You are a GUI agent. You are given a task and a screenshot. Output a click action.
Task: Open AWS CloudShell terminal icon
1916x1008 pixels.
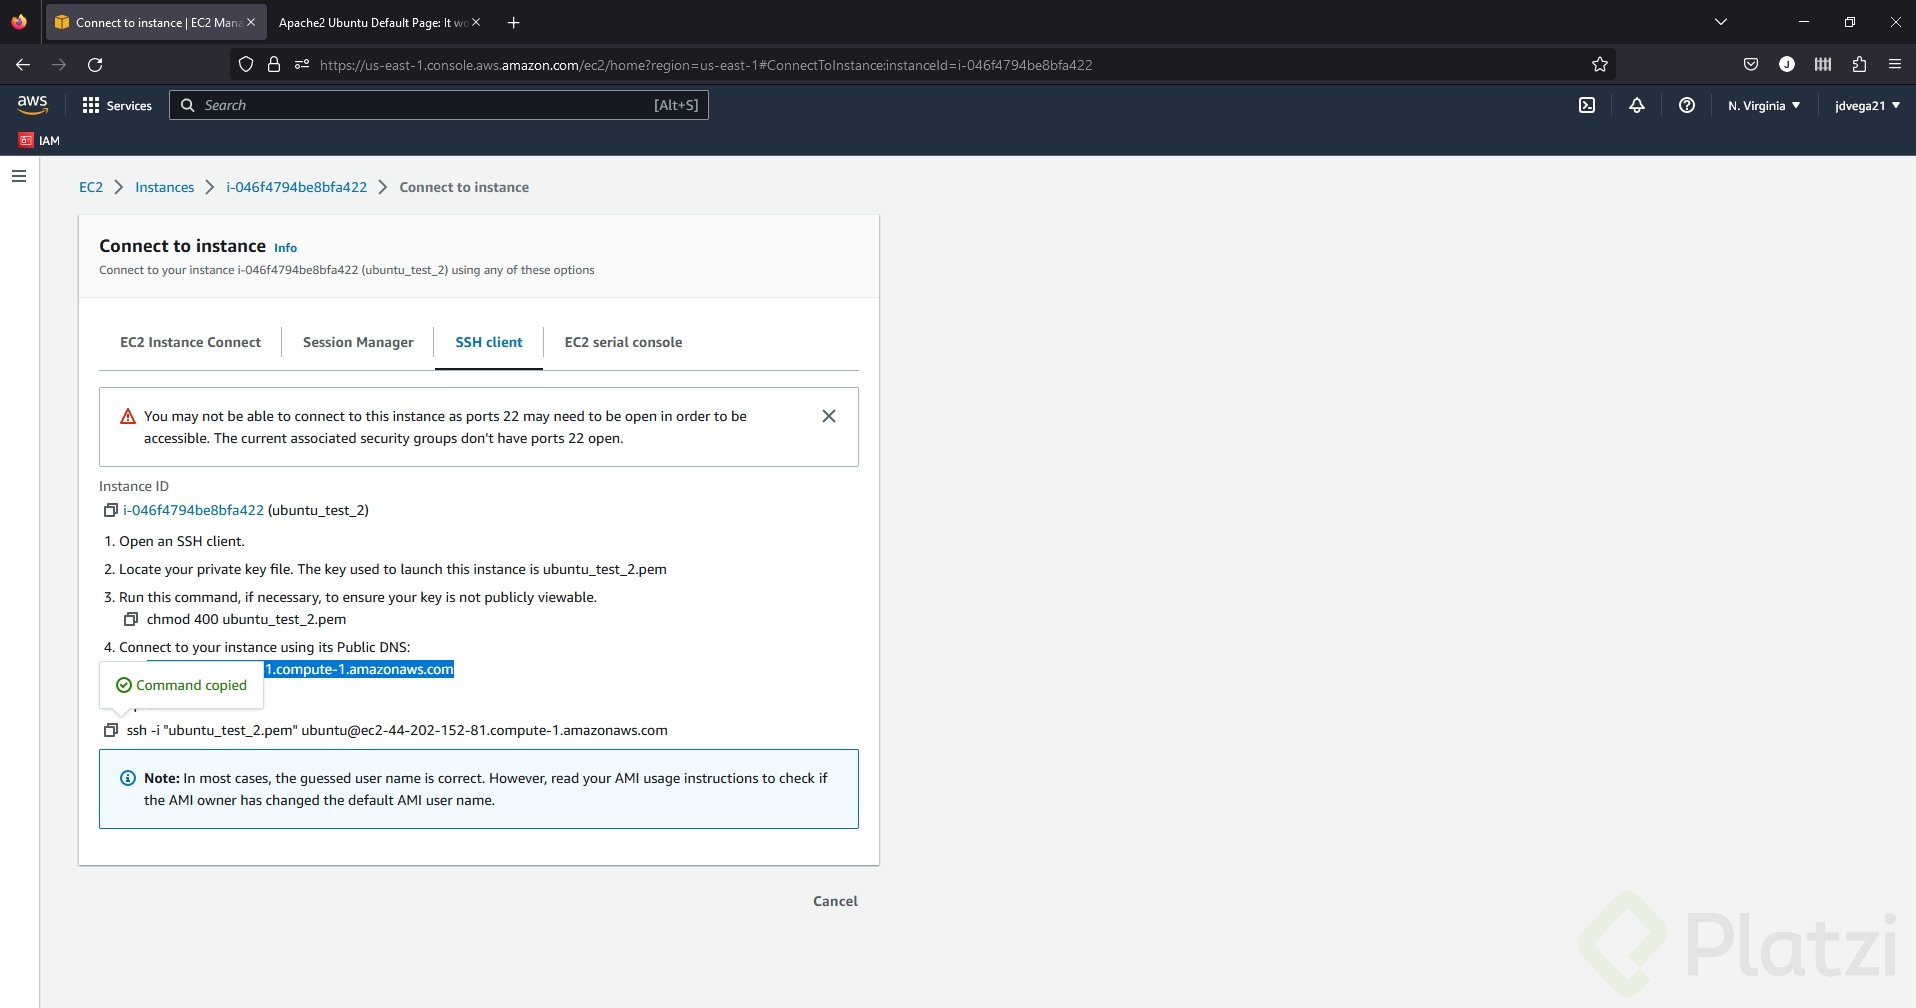point(1587,105)
